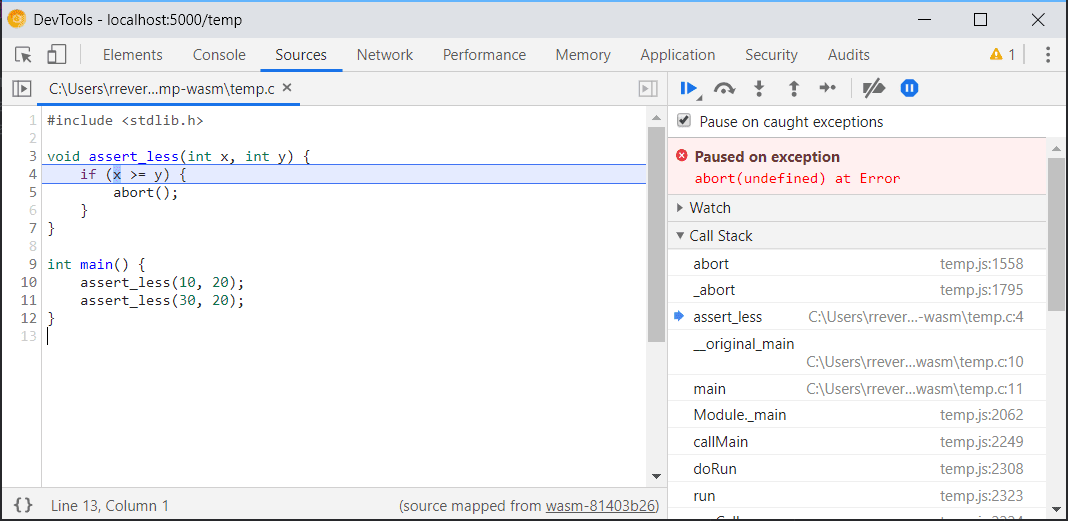Screen dimensions: 1068x521
Task: Collapse the Call Stack section
Action: pos(720,236)
